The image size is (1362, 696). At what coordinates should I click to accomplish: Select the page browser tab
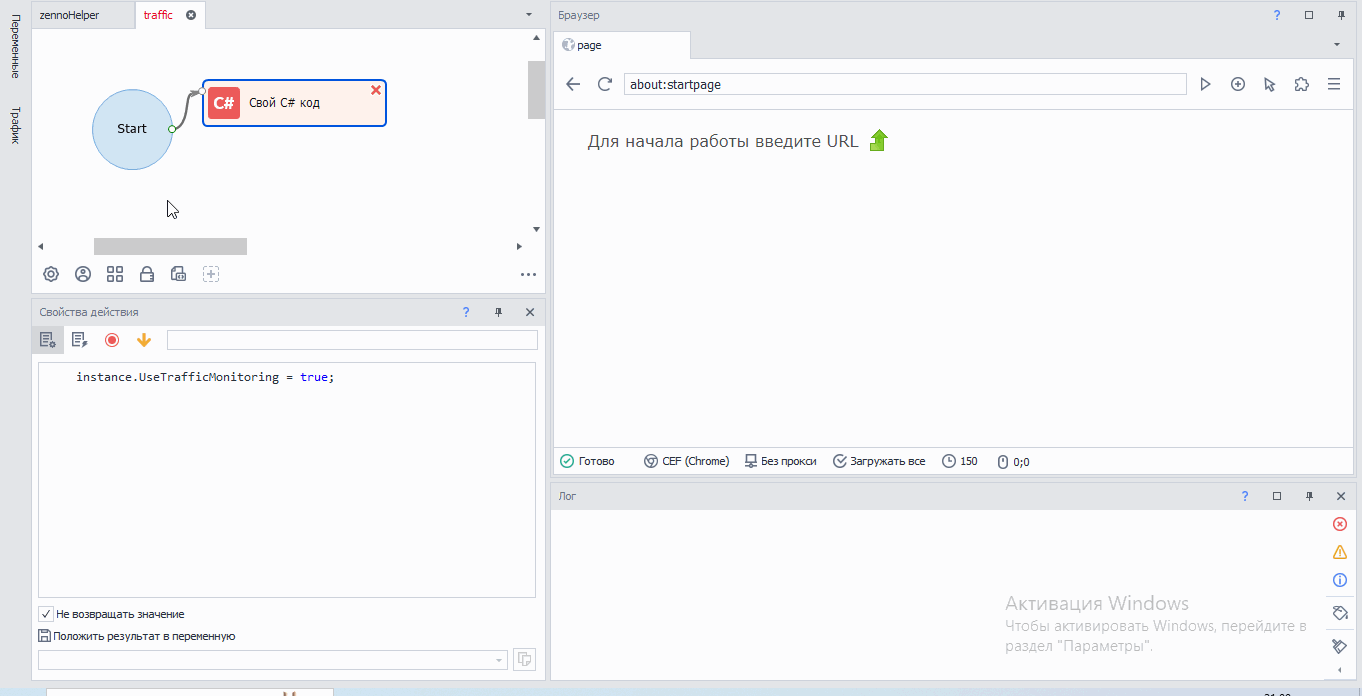(621, 45)
